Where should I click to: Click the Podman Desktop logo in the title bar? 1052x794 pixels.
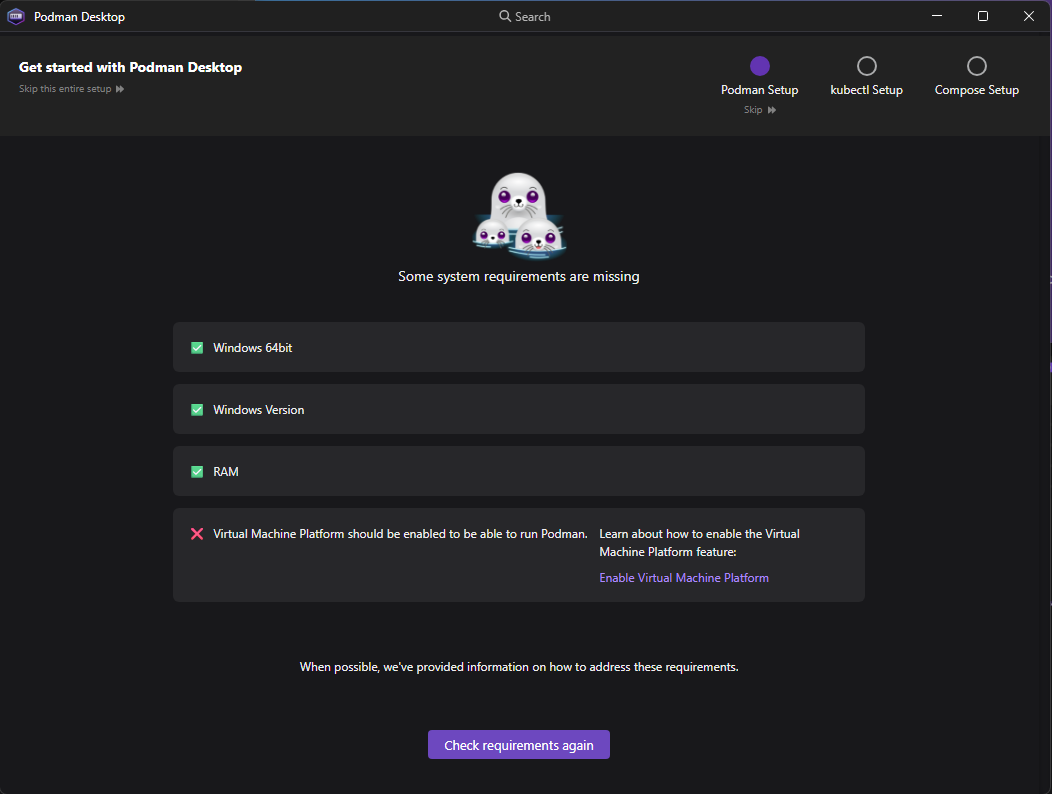coord(16,16)
